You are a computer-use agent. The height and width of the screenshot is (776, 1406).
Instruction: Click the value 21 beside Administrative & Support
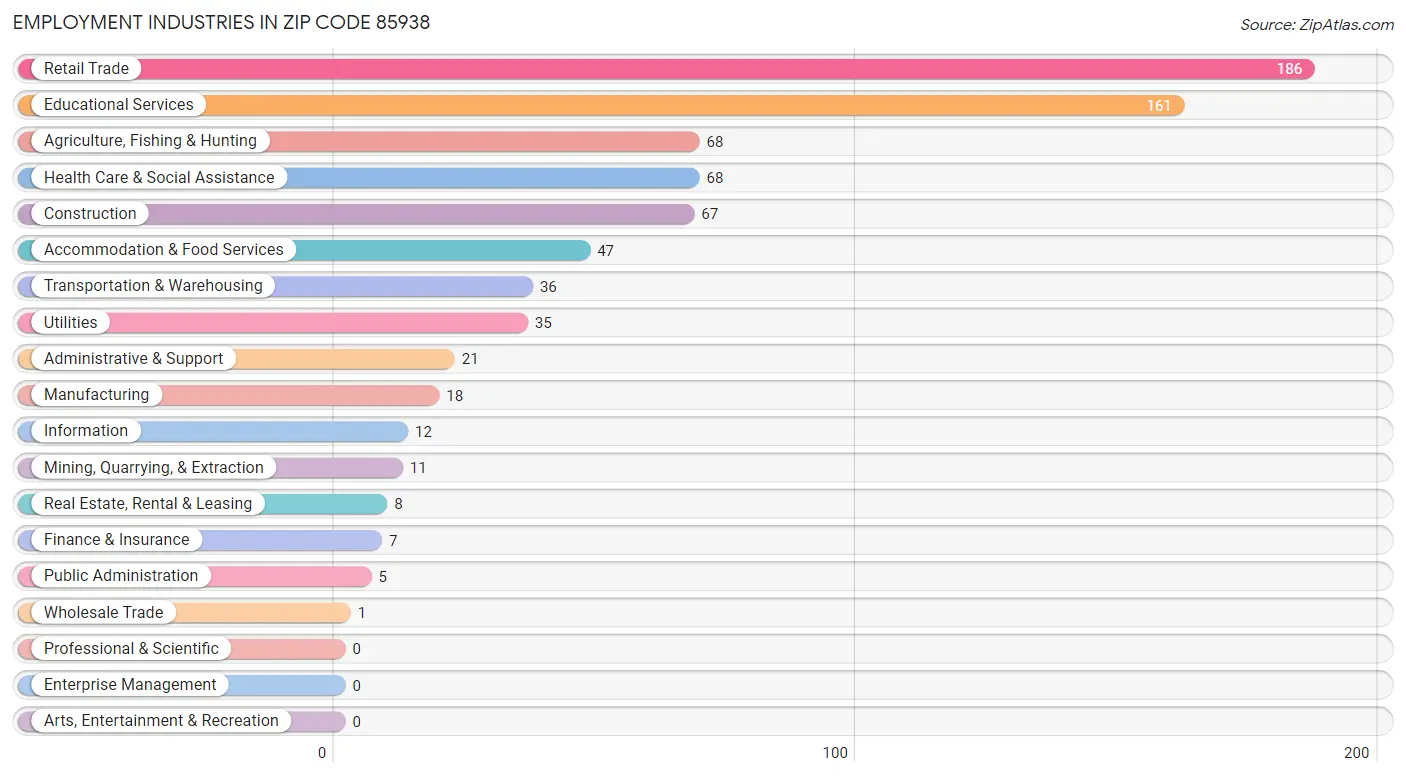[470, 359]
